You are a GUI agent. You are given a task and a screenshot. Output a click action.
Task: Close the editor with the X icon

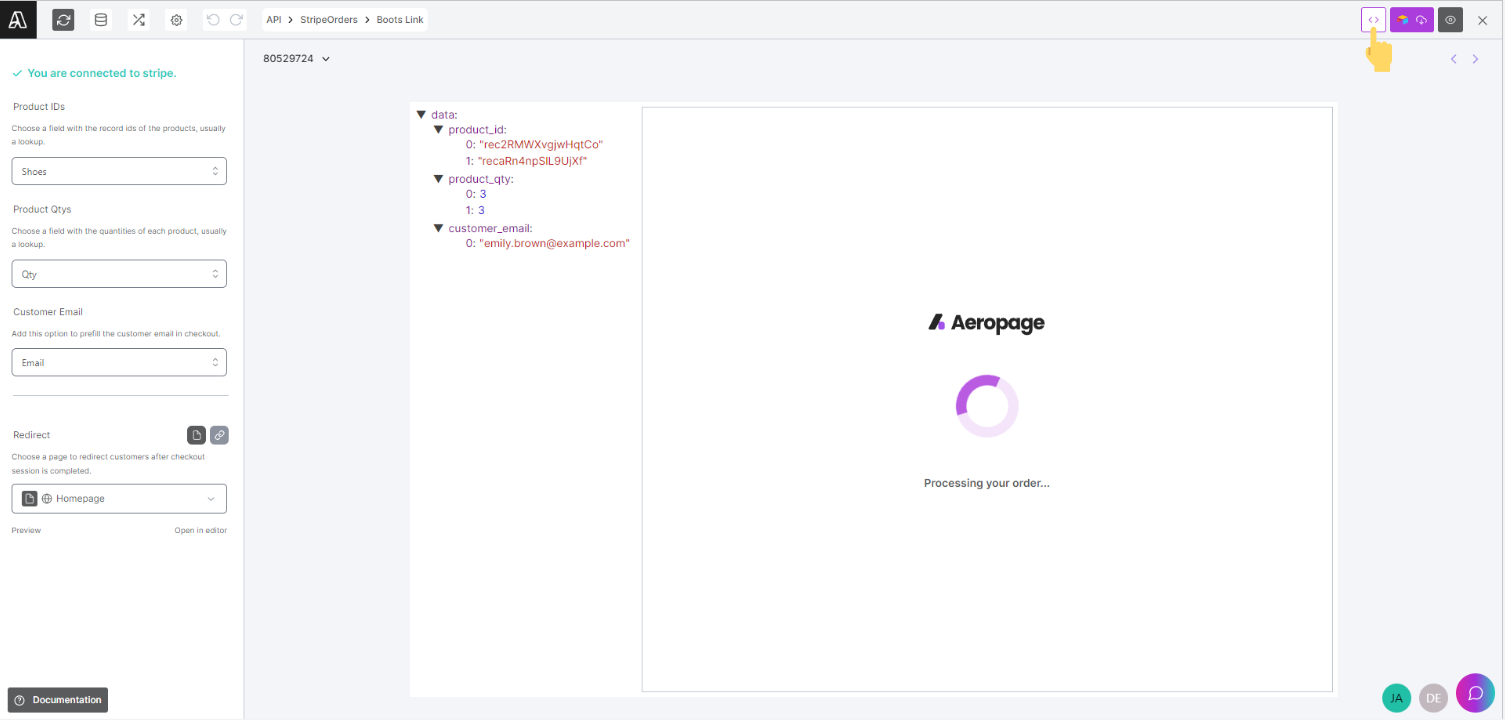click(x=1483, y=20)
